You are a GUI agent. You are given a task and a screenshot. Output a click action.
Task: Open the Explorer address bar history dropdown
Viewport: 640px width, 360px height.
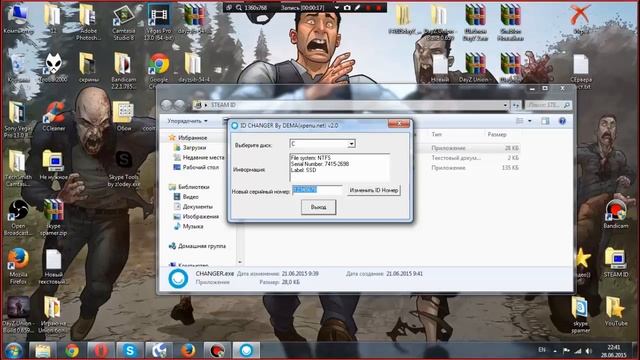(x=505, y=105)
